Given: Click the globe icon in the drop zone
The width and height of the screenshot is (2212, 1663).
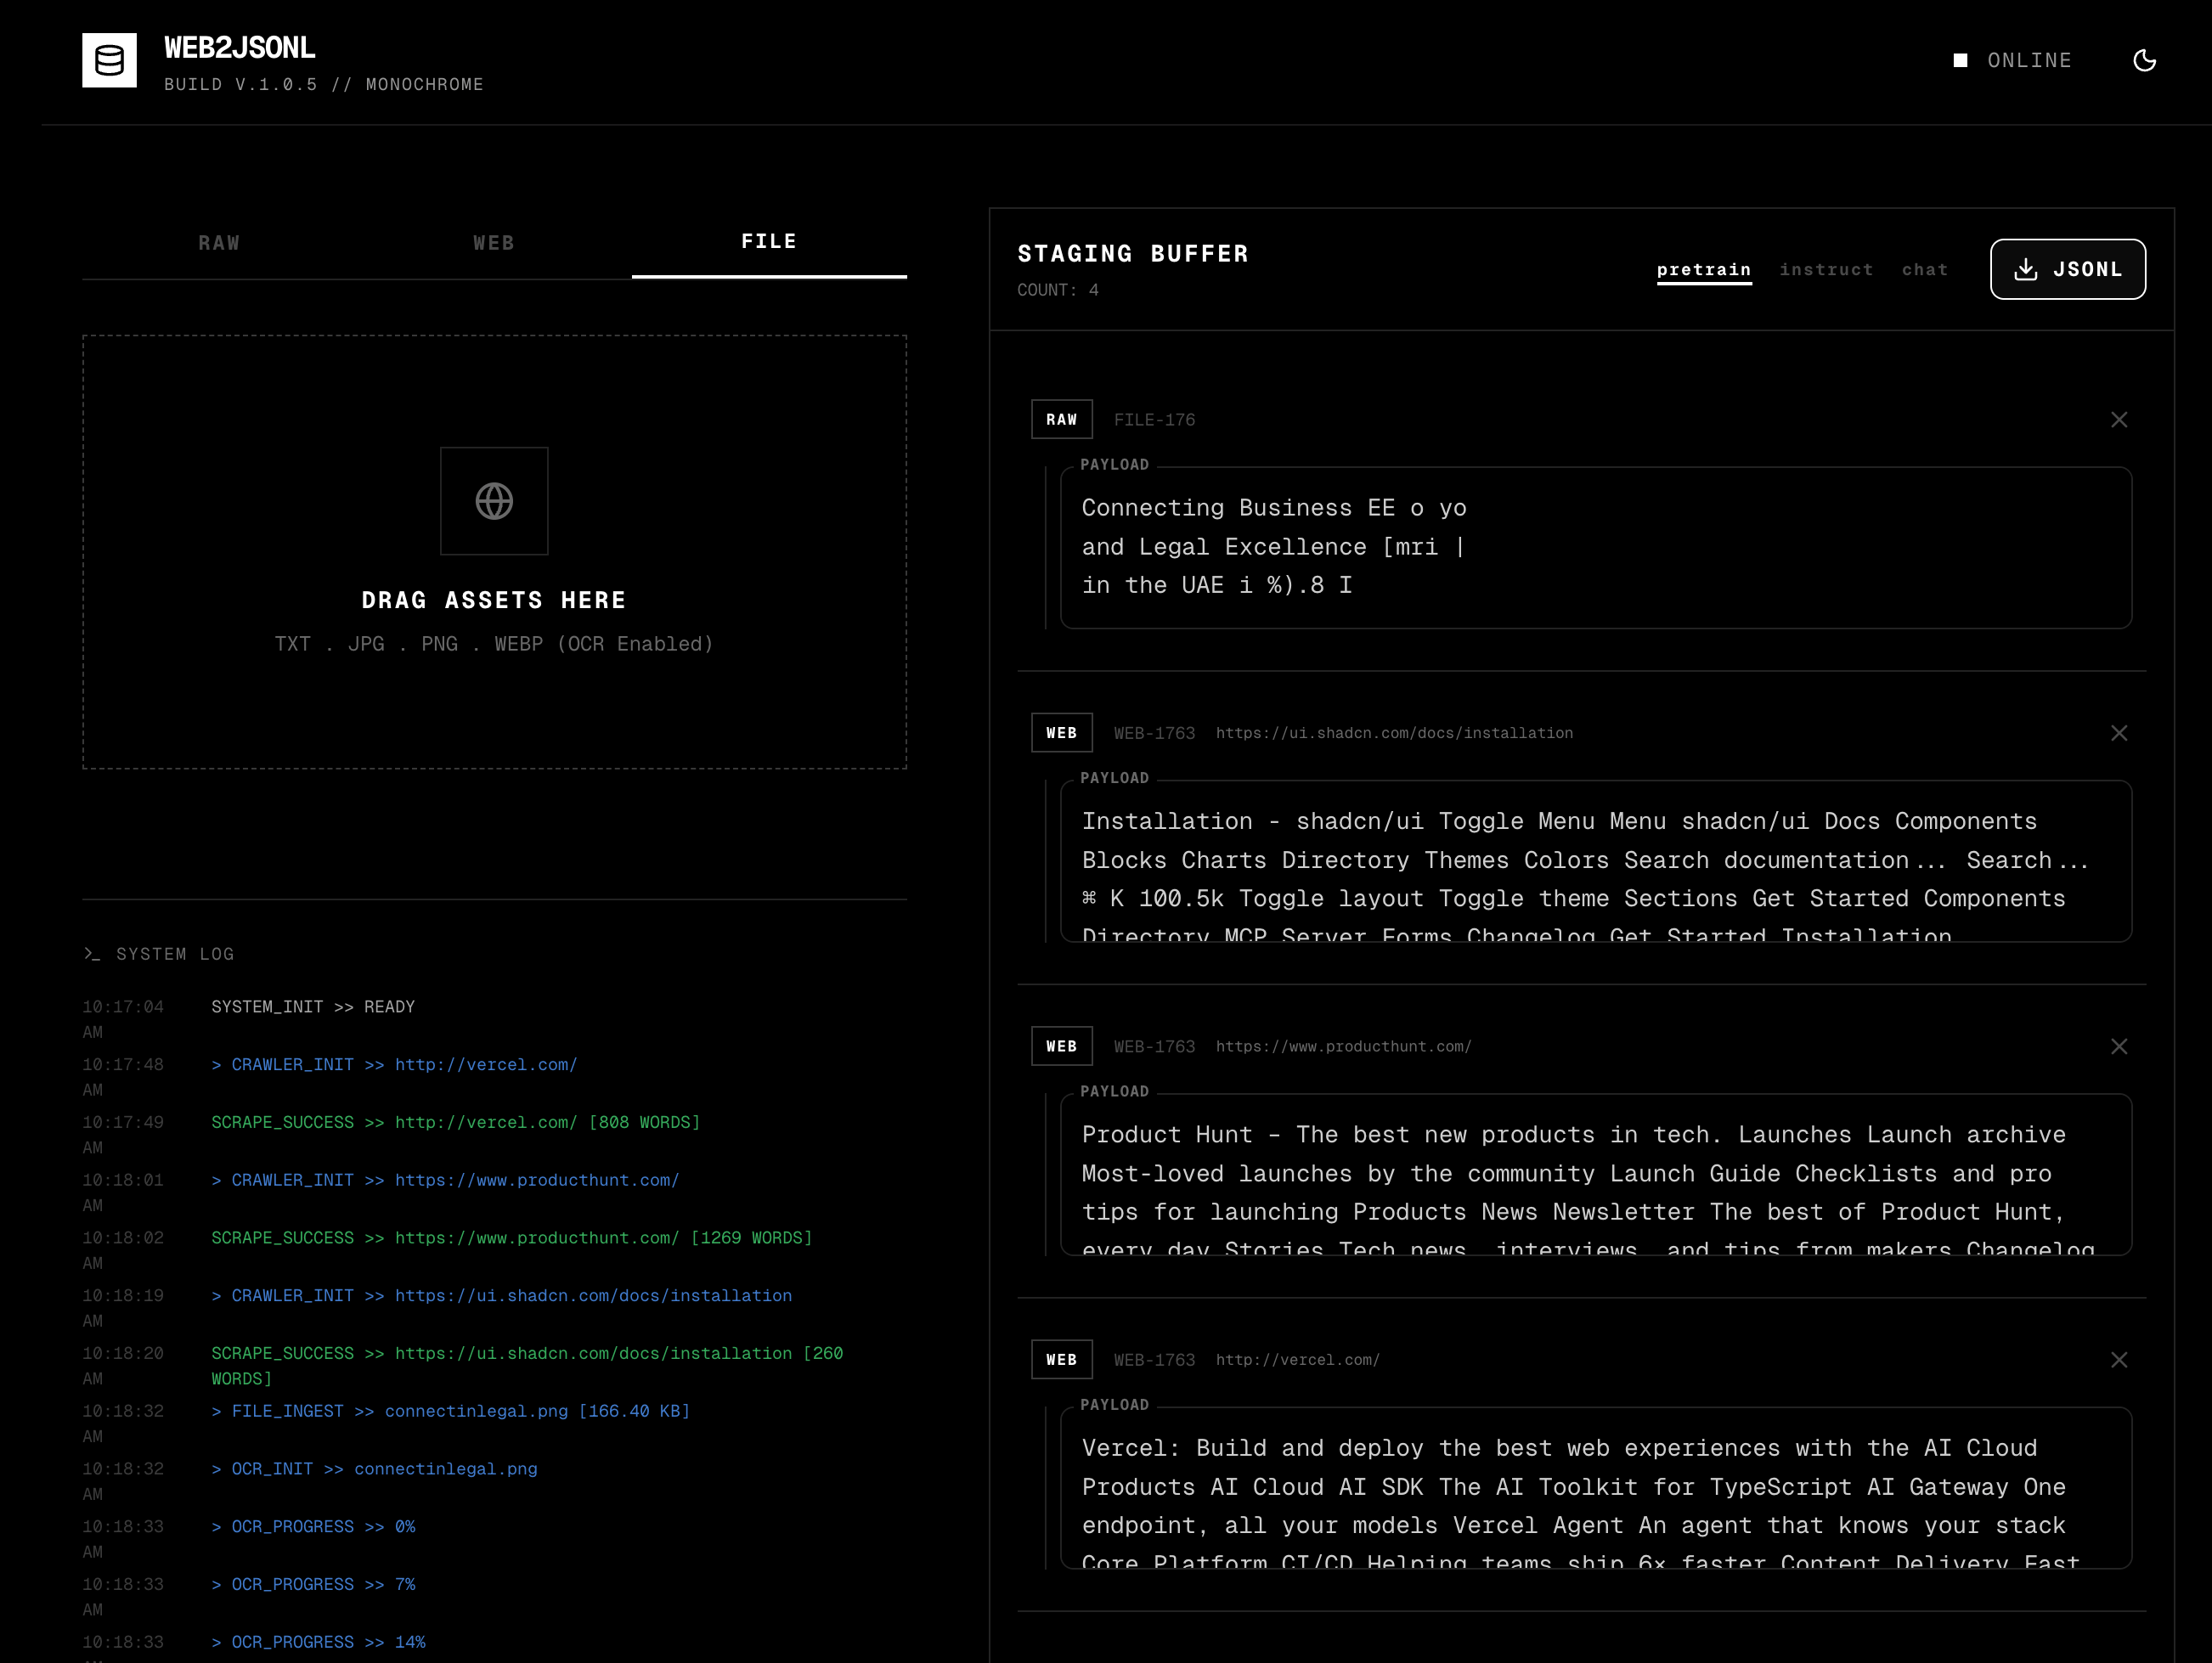Looking at the screenshot, I should point(494,501).
